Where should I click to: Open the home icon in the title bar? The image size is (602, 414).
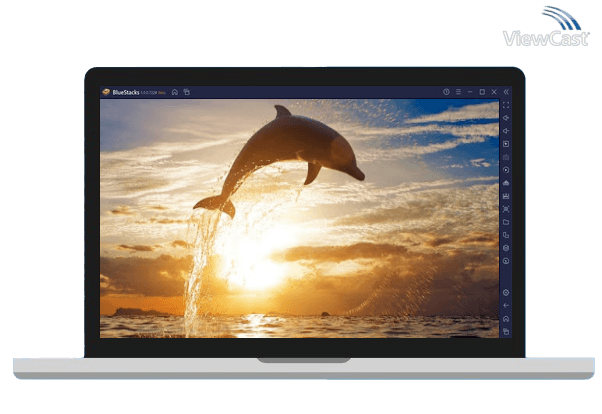[175, 92]
